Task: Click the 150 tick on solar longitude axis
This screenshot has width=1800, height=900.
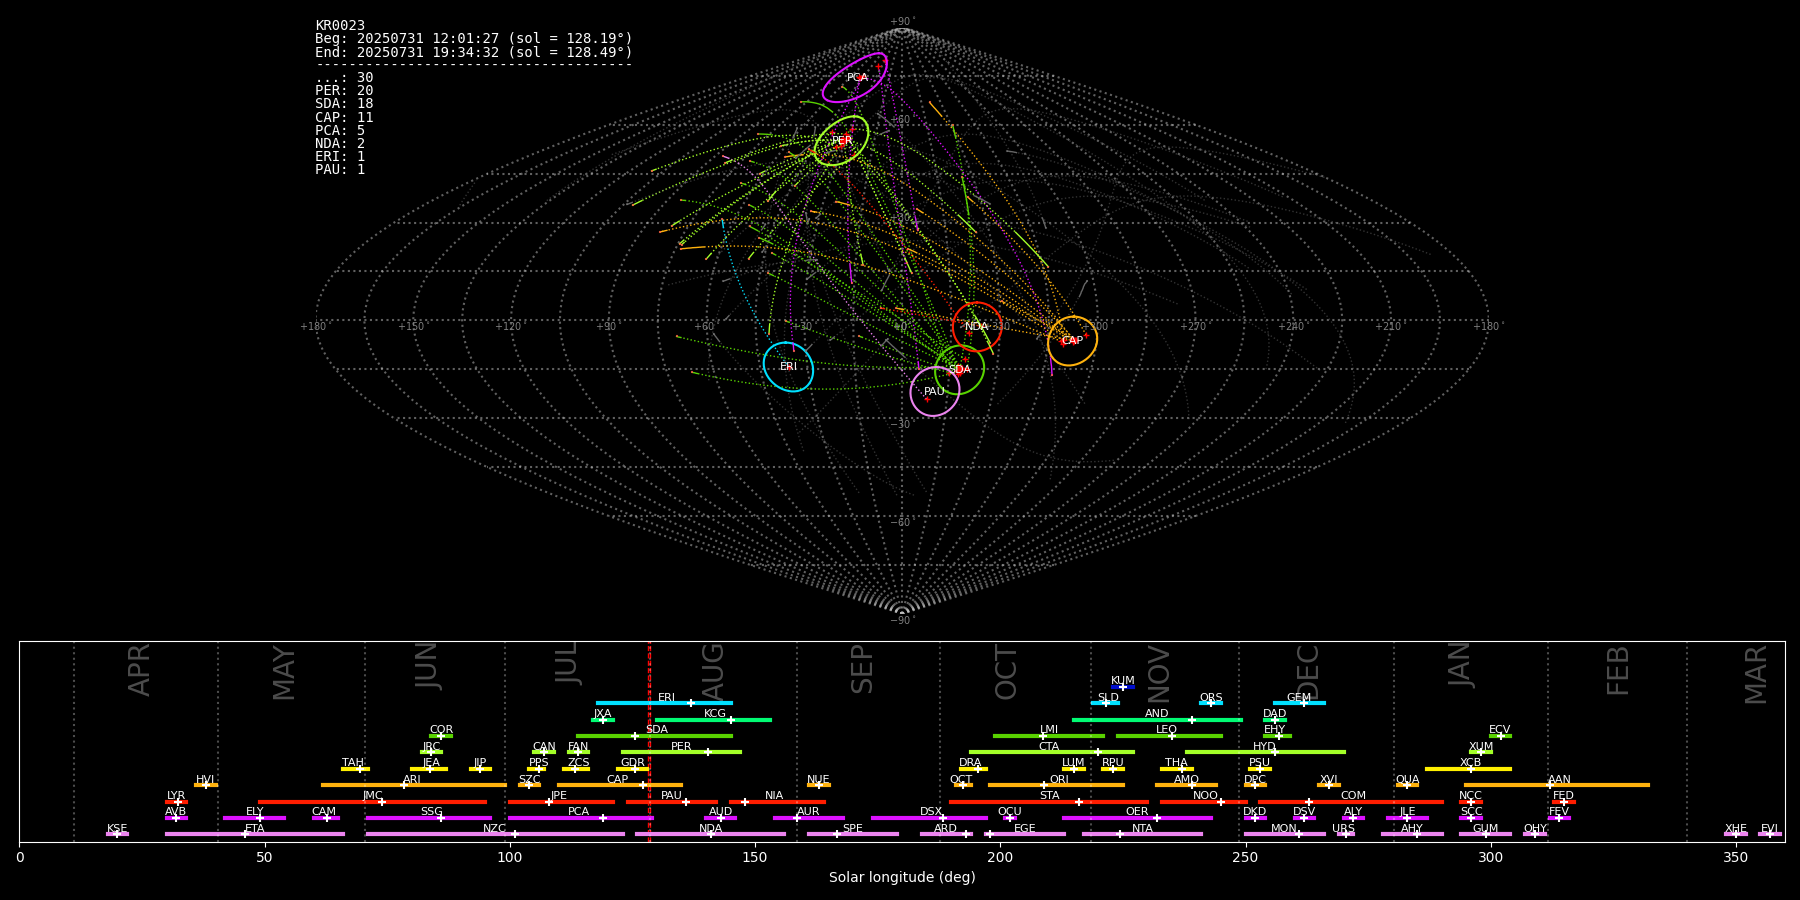Action: (x=755, y=858)
